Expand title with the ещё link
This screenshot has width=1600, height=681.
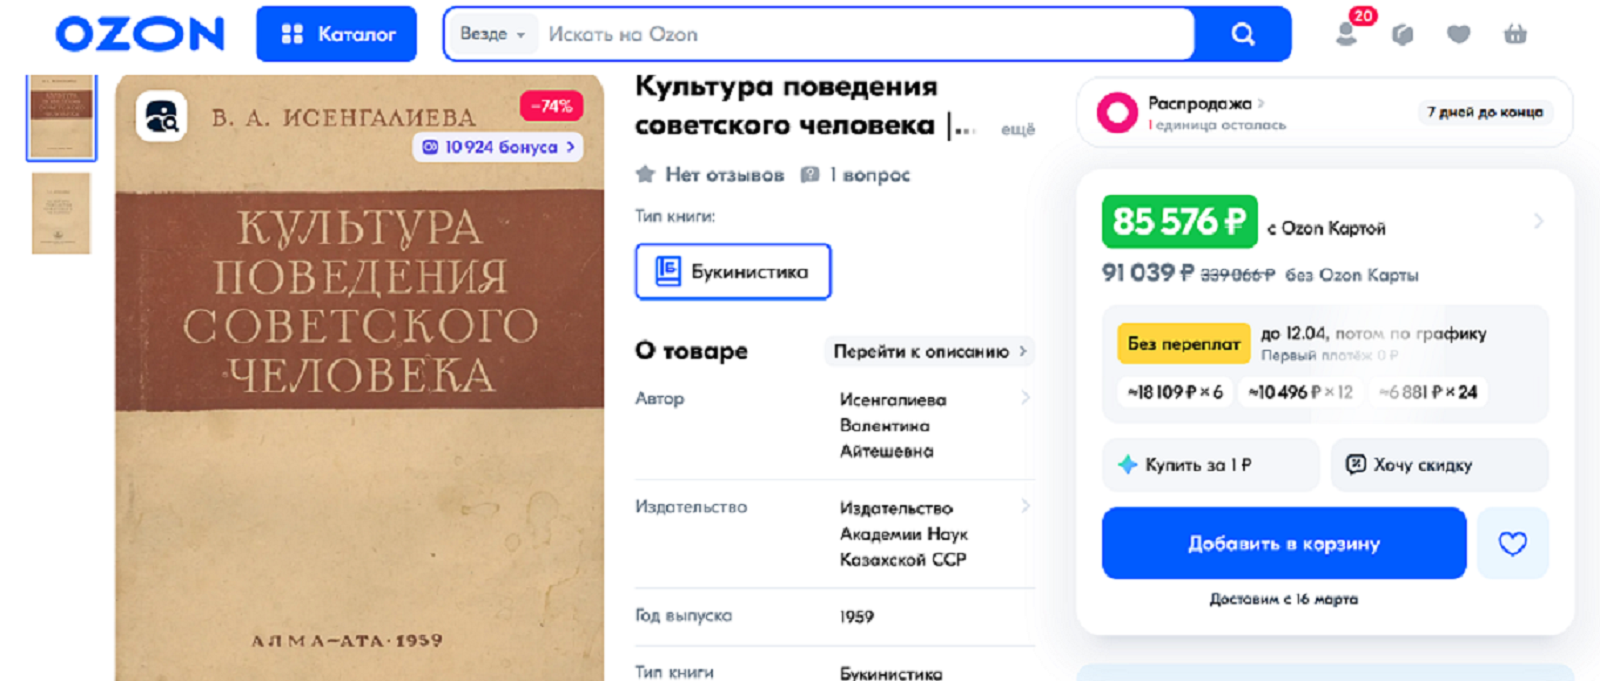(1018, 129)
